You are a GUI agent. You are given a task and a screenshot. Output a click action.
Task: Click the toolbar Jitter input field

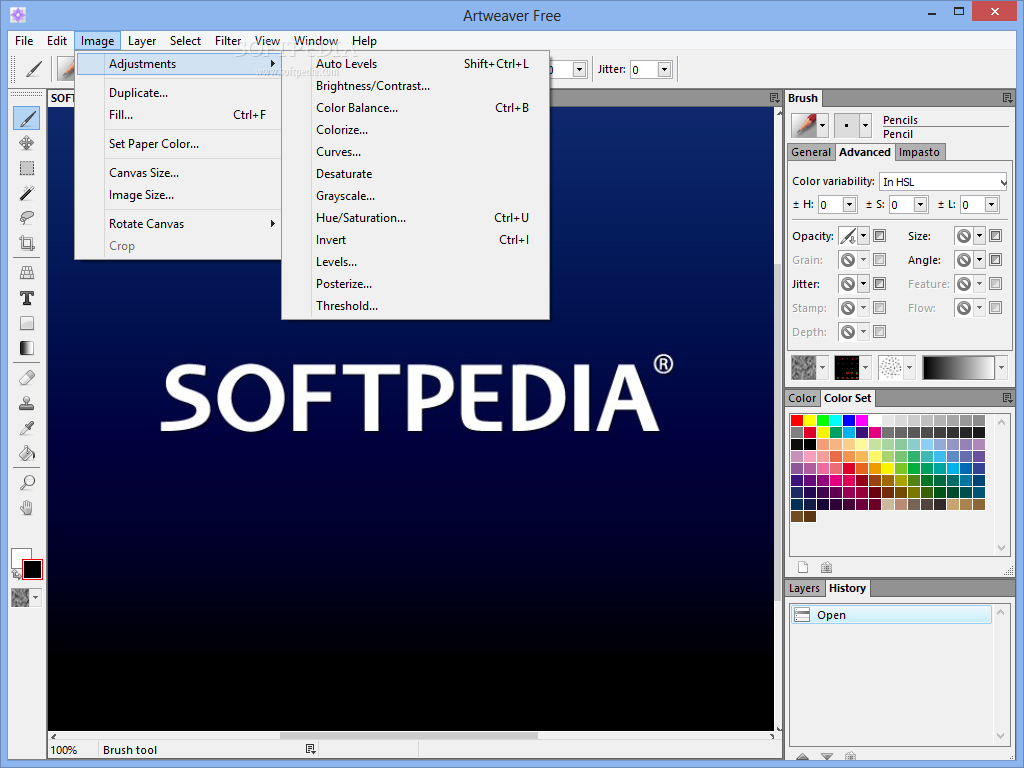(643, 69)
